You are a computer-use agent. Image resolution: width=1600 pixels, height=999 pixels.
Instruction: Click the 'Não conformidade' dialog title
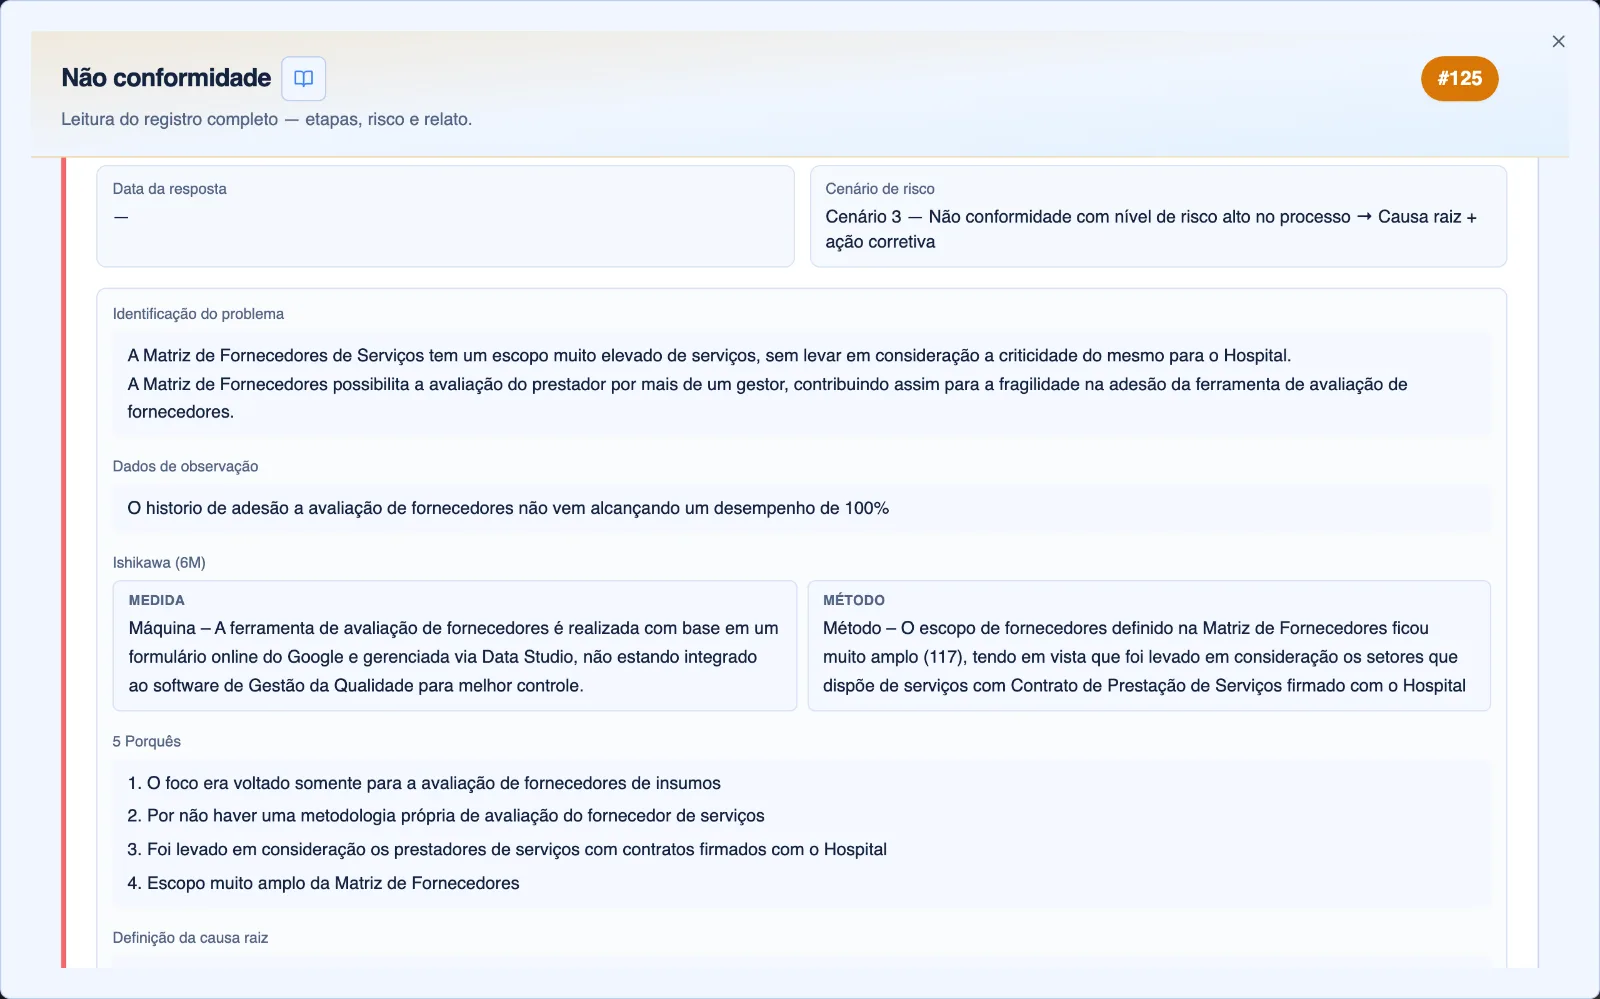[166, 78]
